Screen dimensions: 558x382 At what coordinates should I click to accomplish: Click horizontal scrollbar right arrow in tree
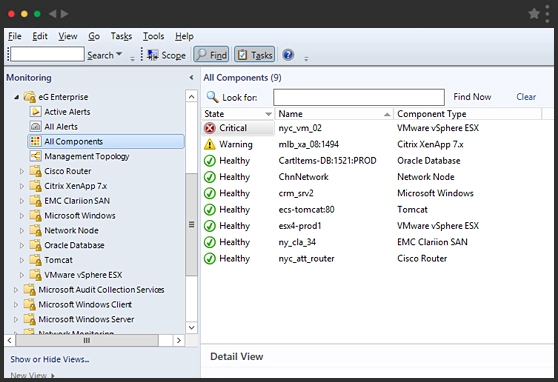[179, 341]
